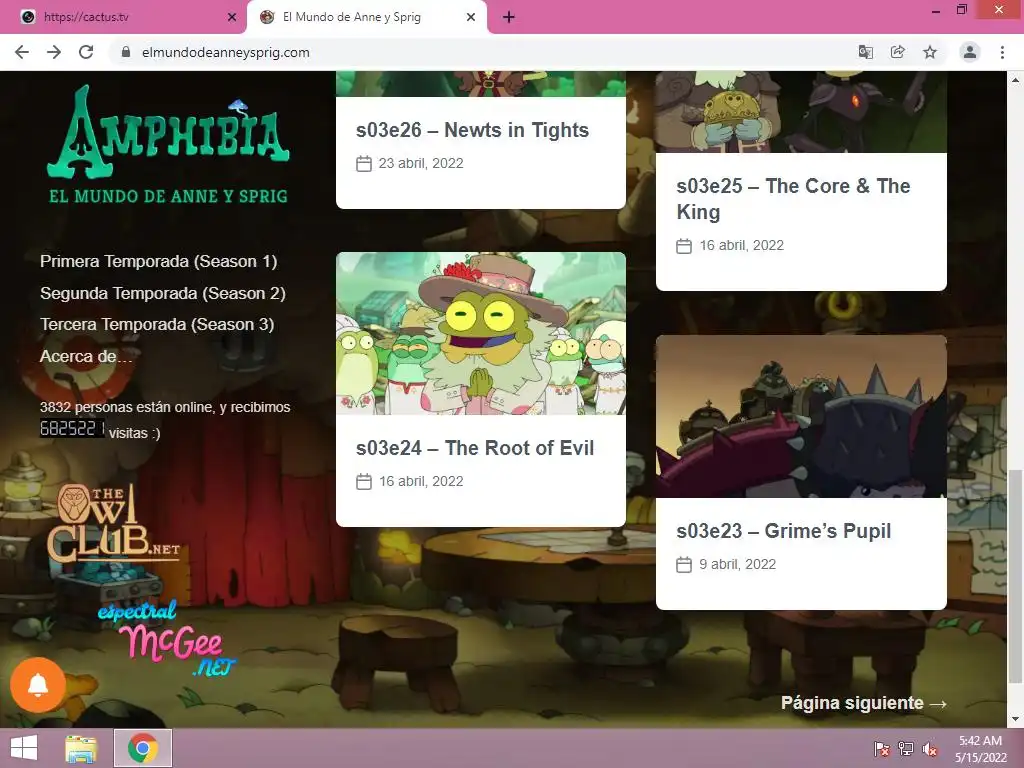Click 'El Mundo de Anne y Sprig' subtitle

(168, 197)
